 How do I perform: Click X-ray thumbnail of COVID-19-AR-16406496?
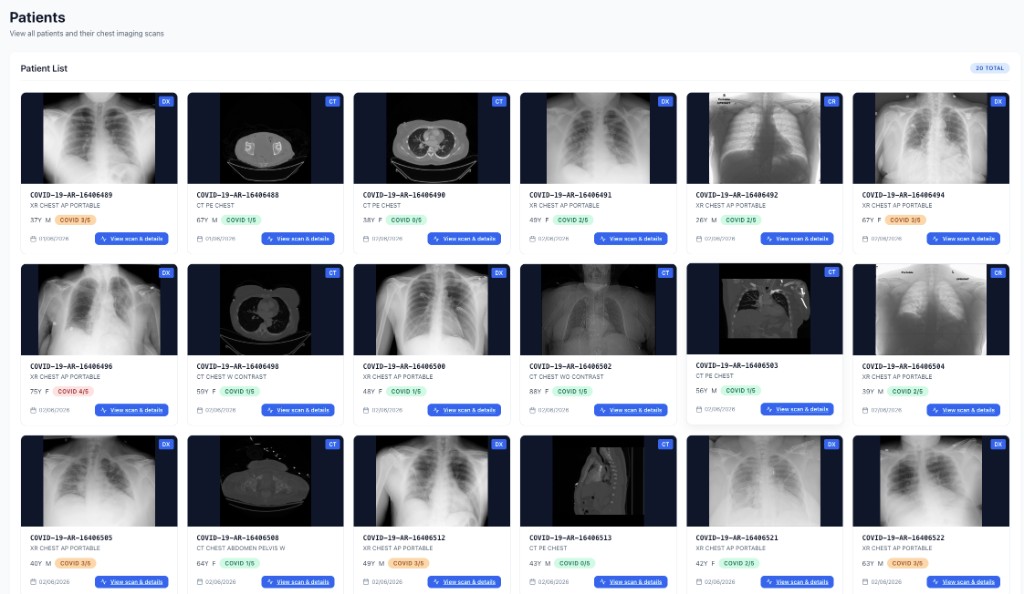[99, 309]
